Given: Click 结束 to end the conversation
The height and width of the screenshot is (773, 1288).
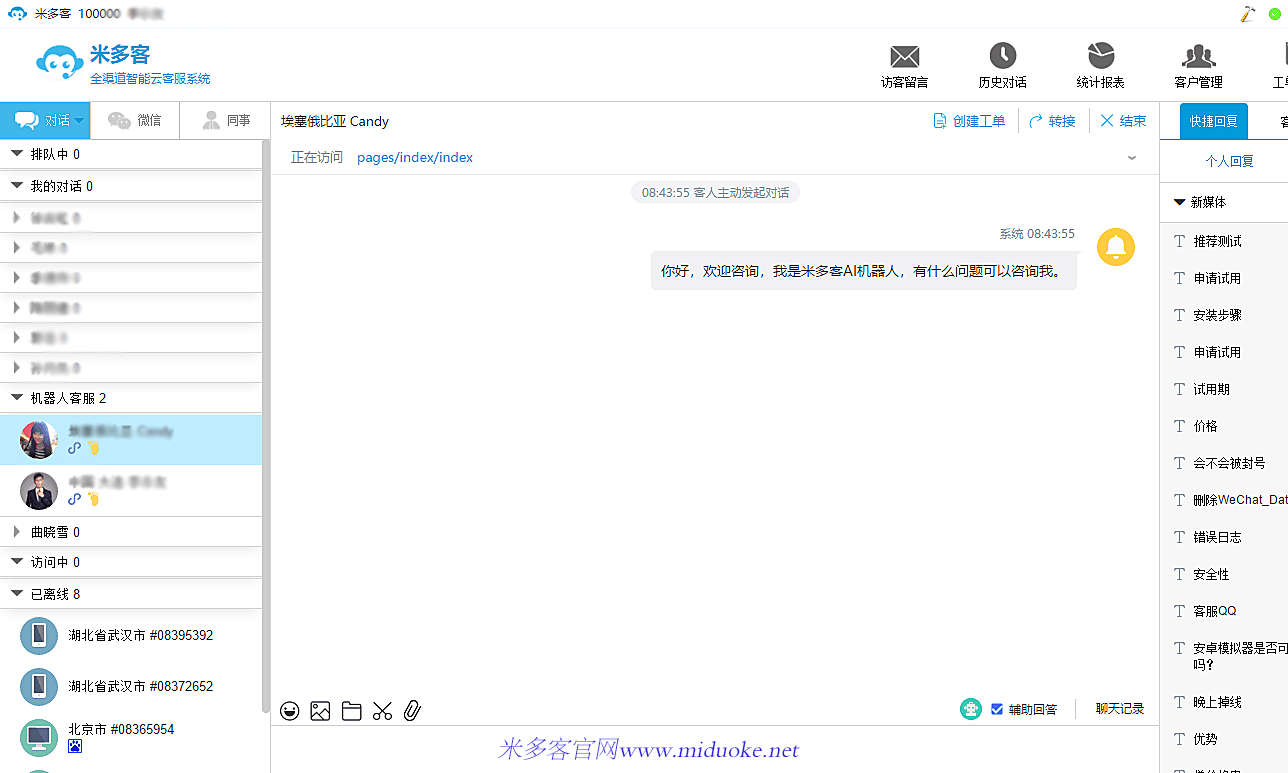Looking at the screenshot, I should (1123, 121).
